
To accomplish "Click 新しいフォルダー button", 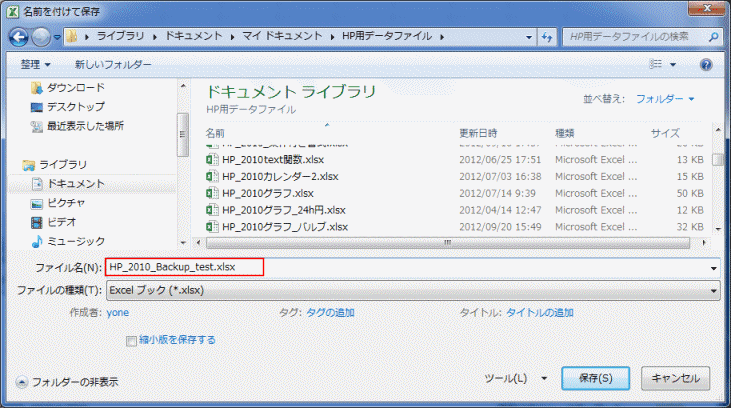I will (x=113, y=64).
